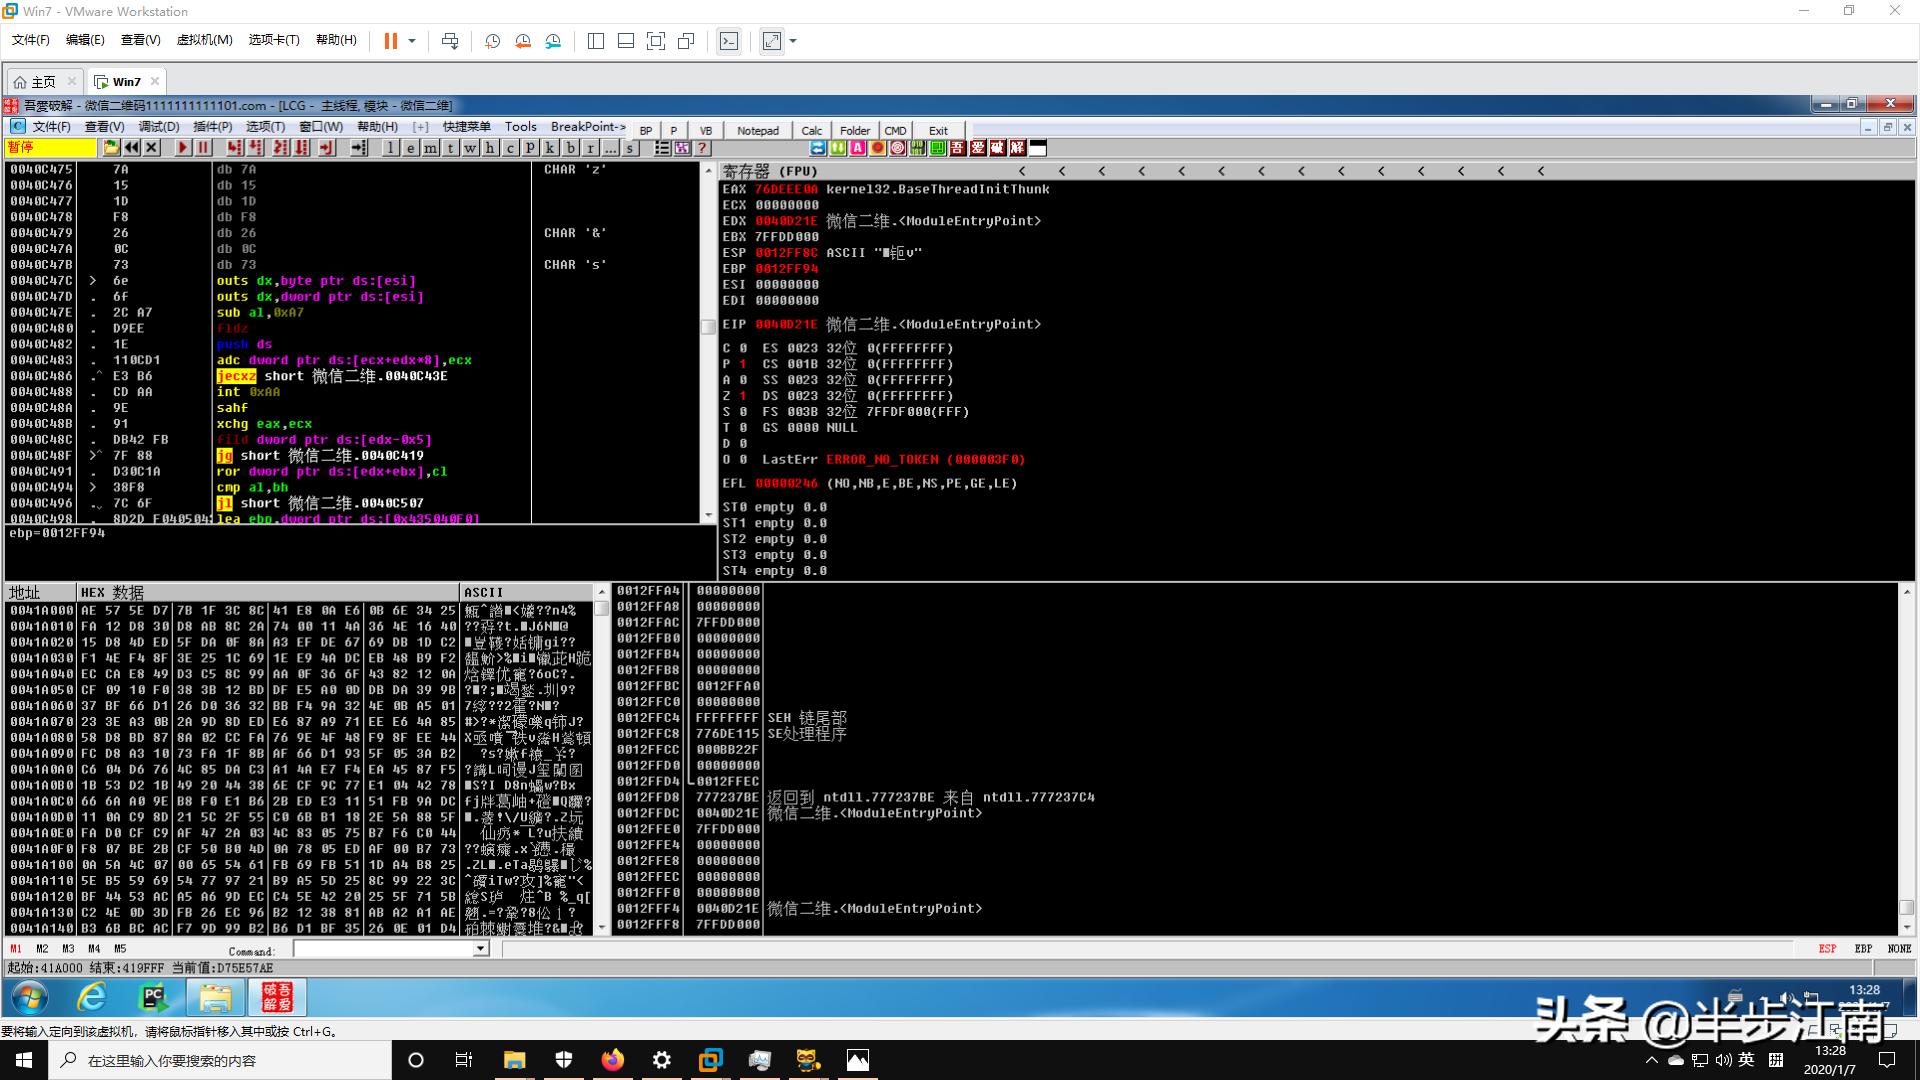Viewport: 1920px width, 1080px height.
Task: Open the 插件(P) plugins menu
Action: point(212,127)
